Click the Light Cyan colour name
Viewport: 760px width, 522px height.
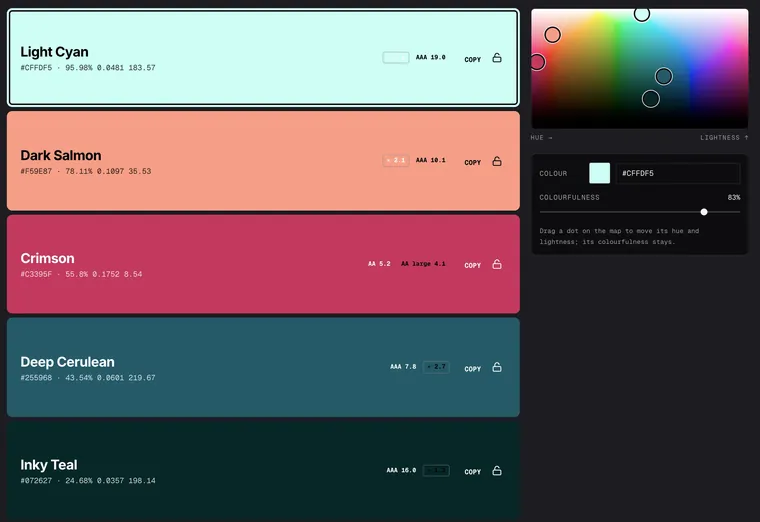point(54,52)
